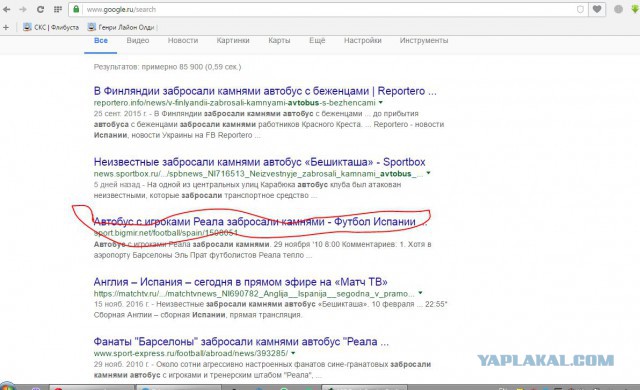Switch to the Картинки search tab

click(233, 41)
